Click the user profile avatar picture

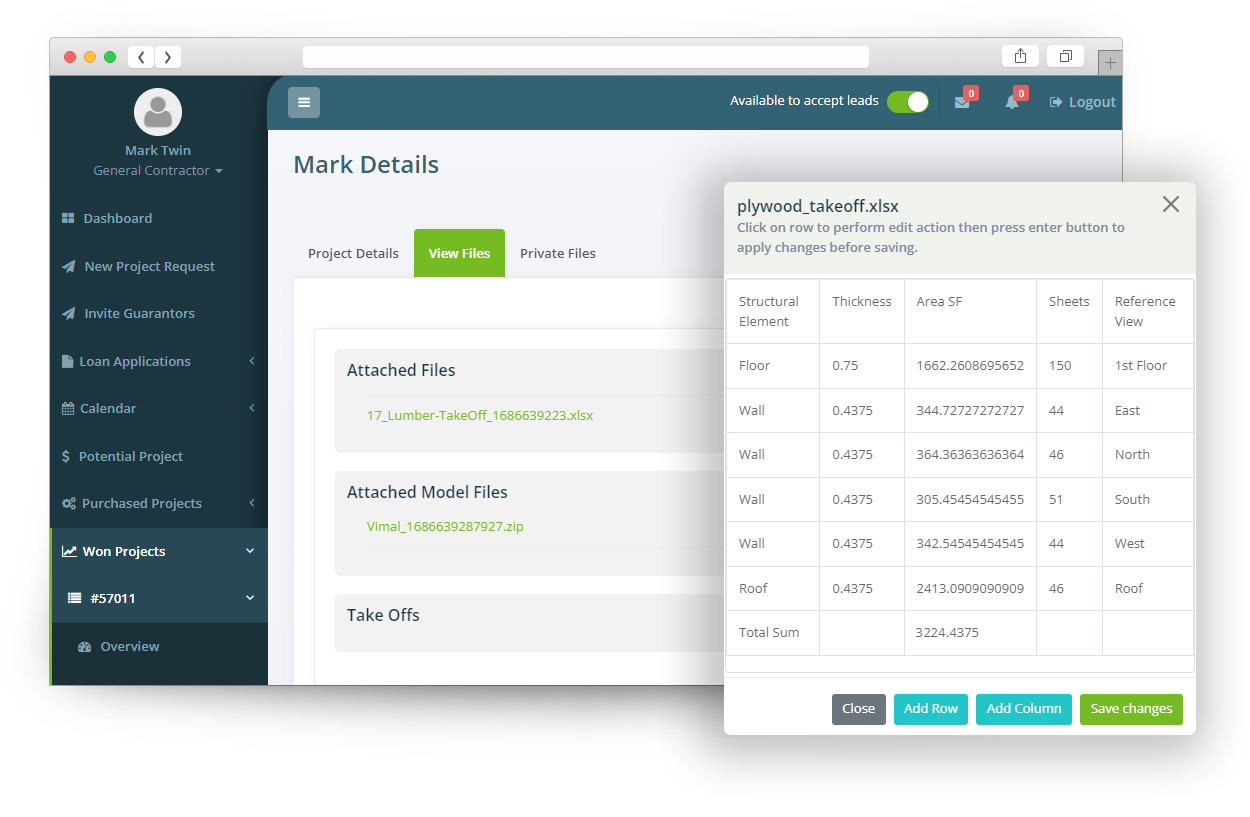point(157,112)
